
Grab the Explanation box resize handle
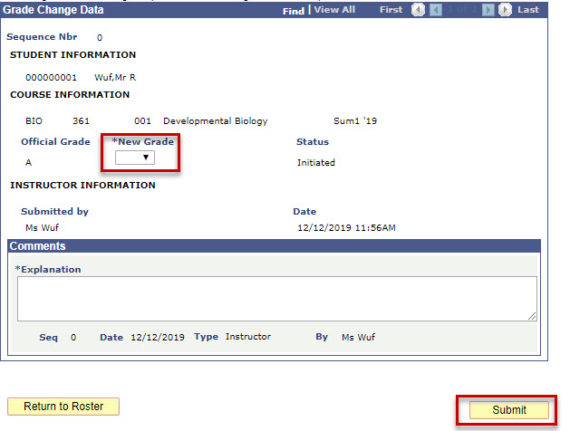tap(532, 317)
